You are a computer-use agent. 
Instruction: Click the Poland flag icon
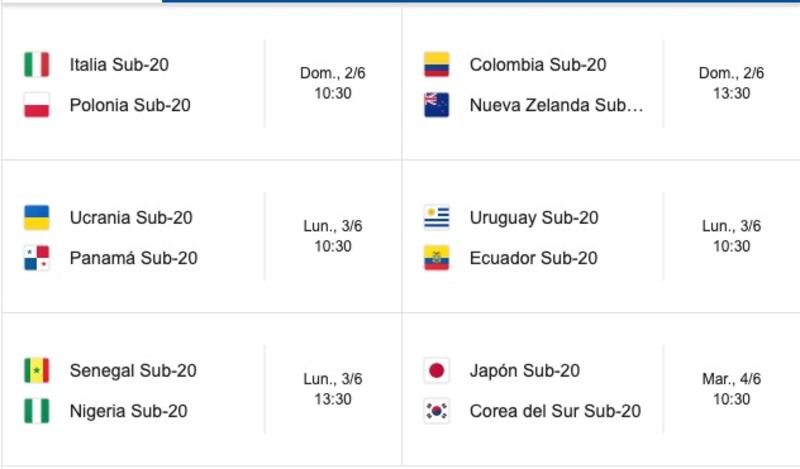pos(37,105)
